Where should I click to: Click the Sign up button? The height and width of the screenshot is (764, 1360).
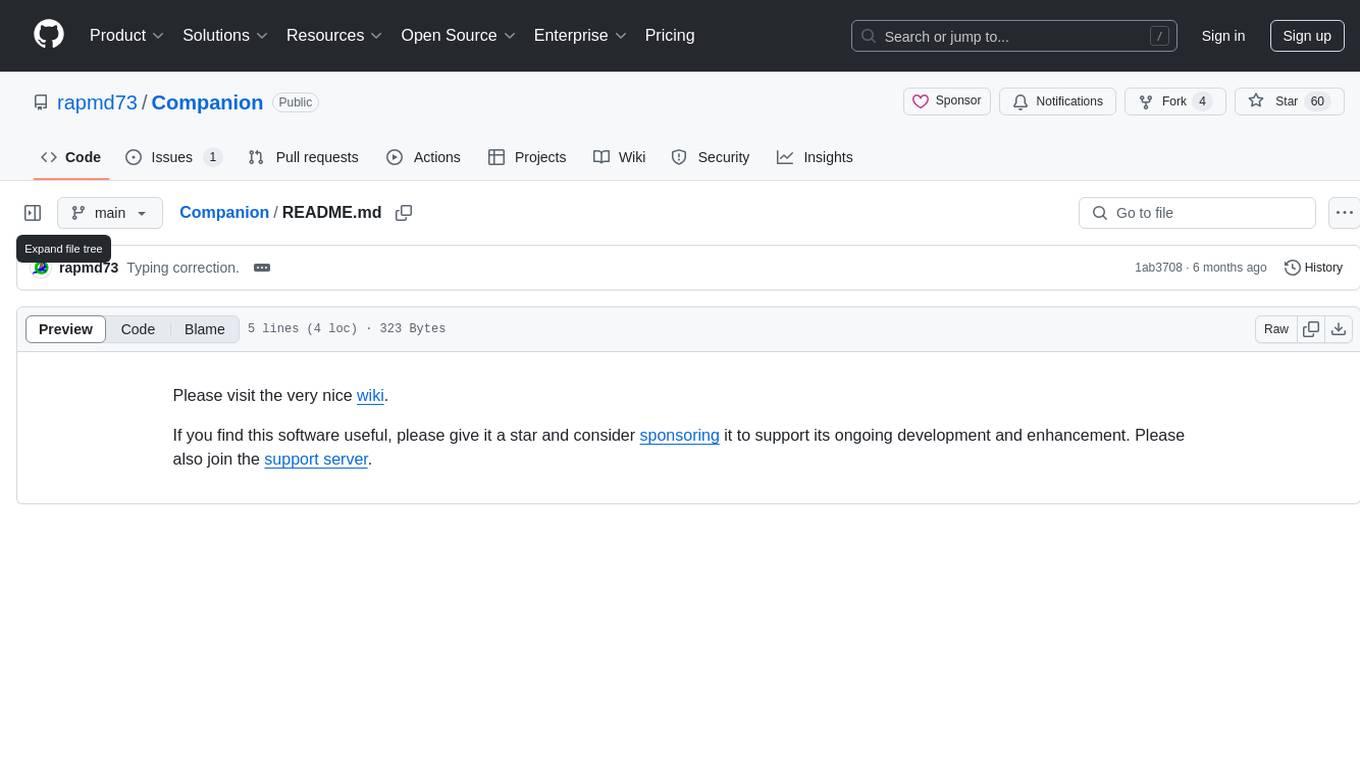[1307, 36]
